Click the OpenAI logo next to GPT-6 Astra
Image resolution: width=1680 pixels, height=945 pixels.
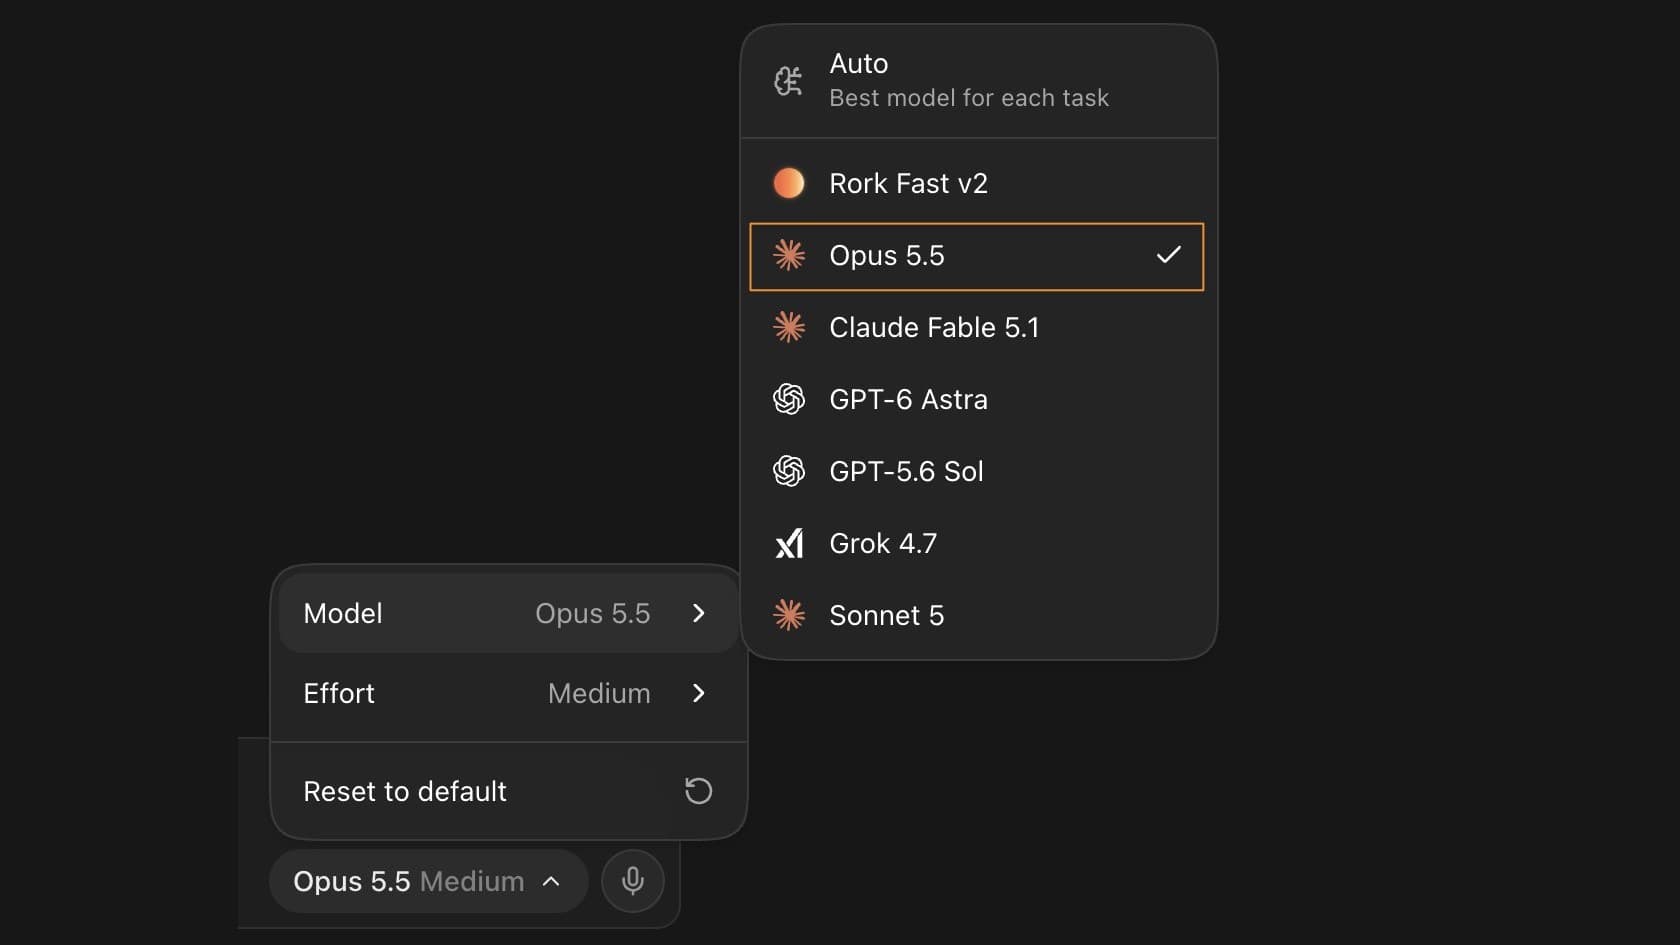pyautogui.click(x=789, y=399)
